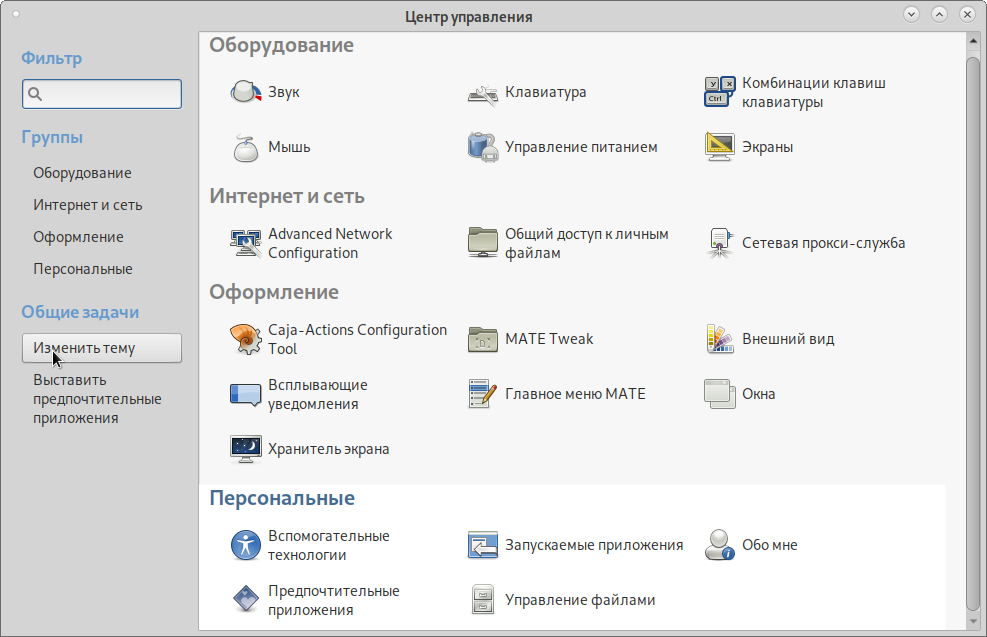Screen dimensions: 987x637
Task: Open the Звук sound settings icon
Action: [x=246, y=92]
